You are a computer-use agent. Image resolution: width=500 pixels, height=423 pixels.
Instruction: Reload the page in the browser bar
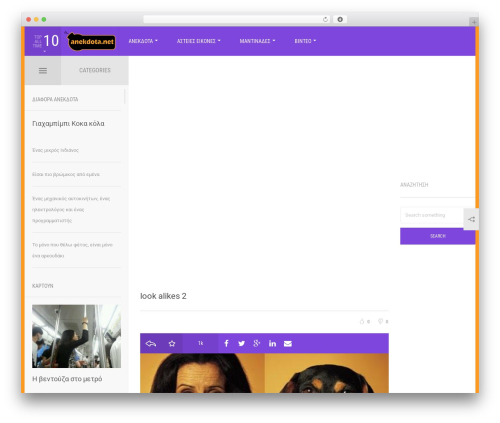pos(325,19)
